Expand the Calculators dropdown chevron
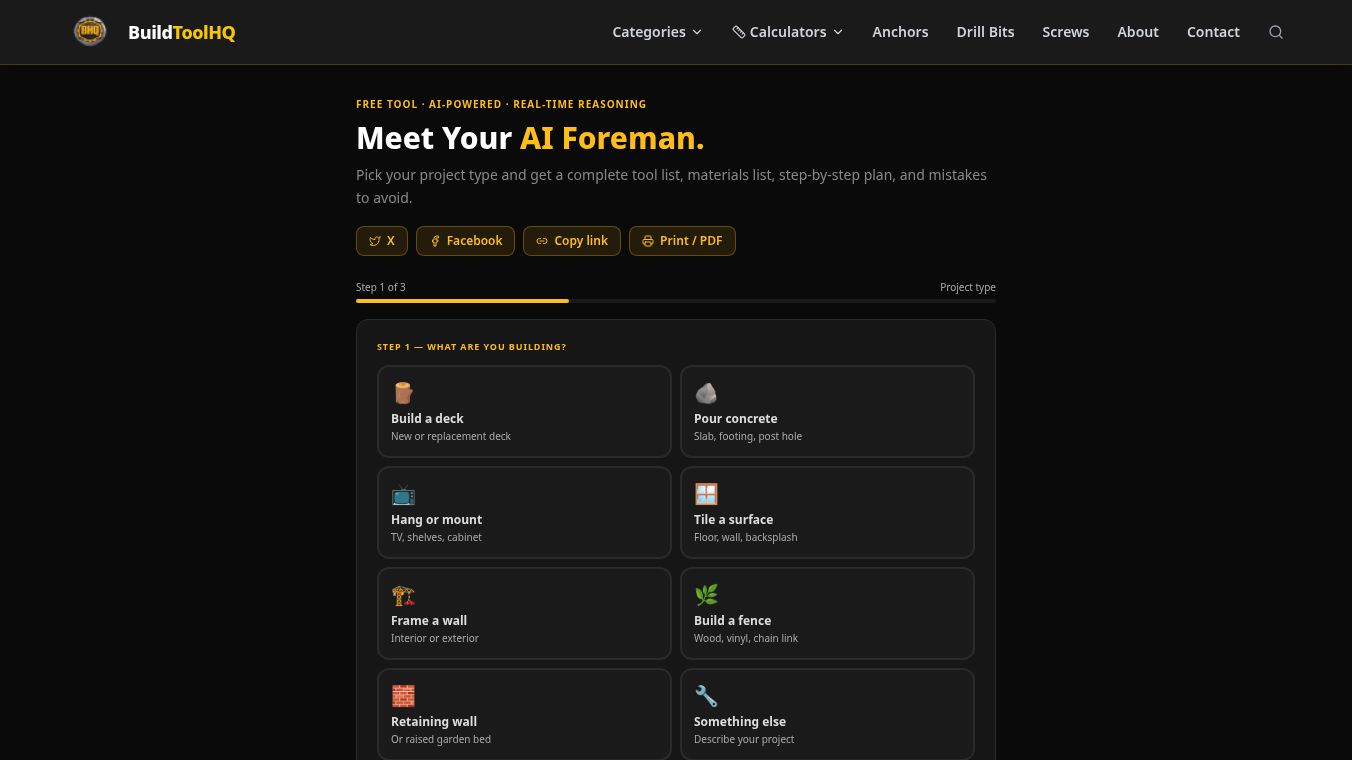1352x760 pixels. click(x=838, y=32)
